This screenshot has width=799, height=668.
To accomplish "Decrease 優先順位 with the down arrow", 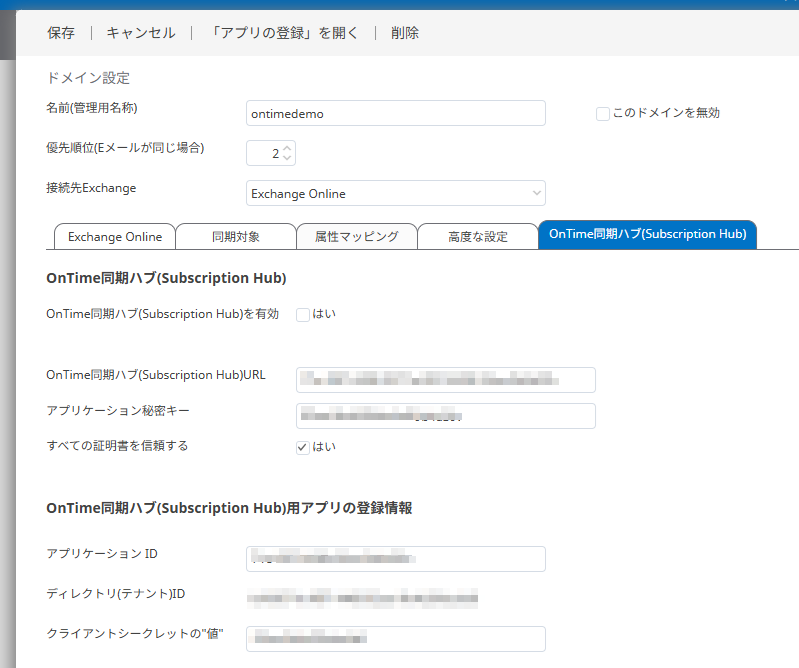I will pos(287,157).
